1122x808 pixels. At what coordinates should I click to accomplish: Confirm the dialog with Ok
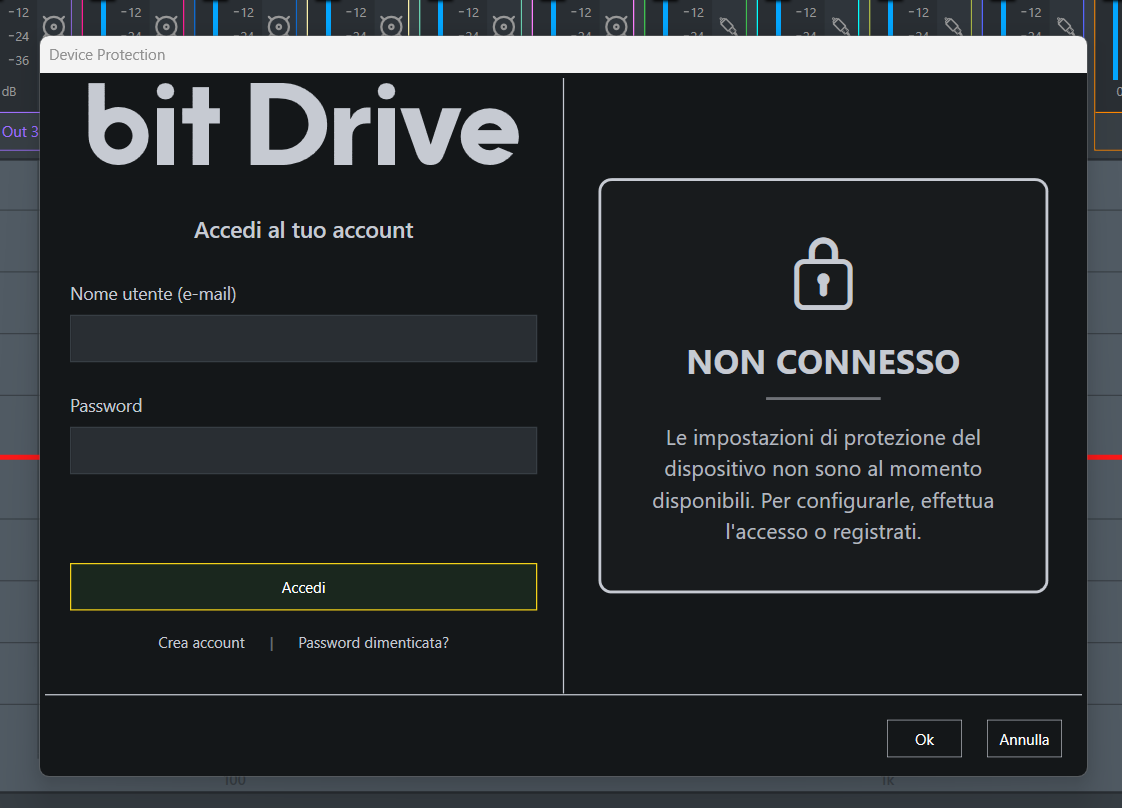click(x=925, y=739)
